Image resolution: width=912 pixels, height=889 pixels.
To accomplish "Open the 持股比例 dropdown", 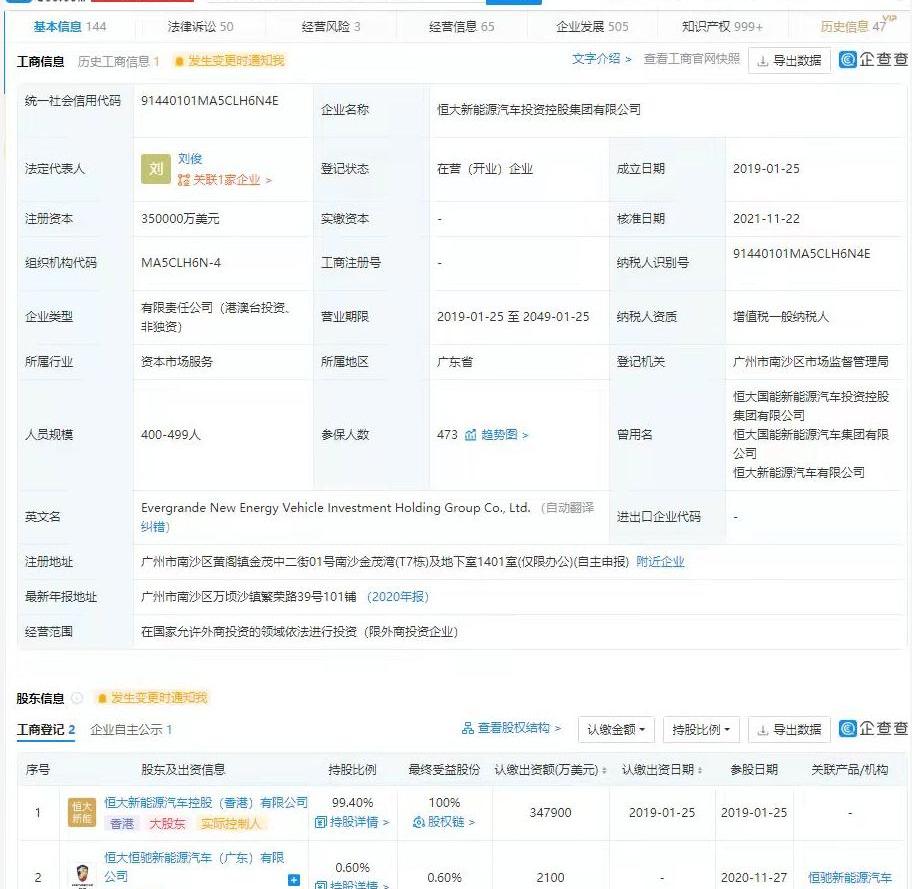I will (701, 730).
